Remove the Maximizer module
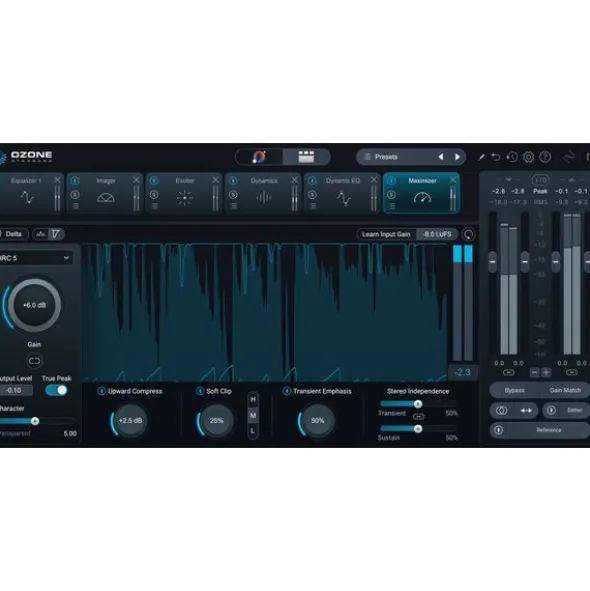Screen dimensions: 590x591 (x=453, y=180)
